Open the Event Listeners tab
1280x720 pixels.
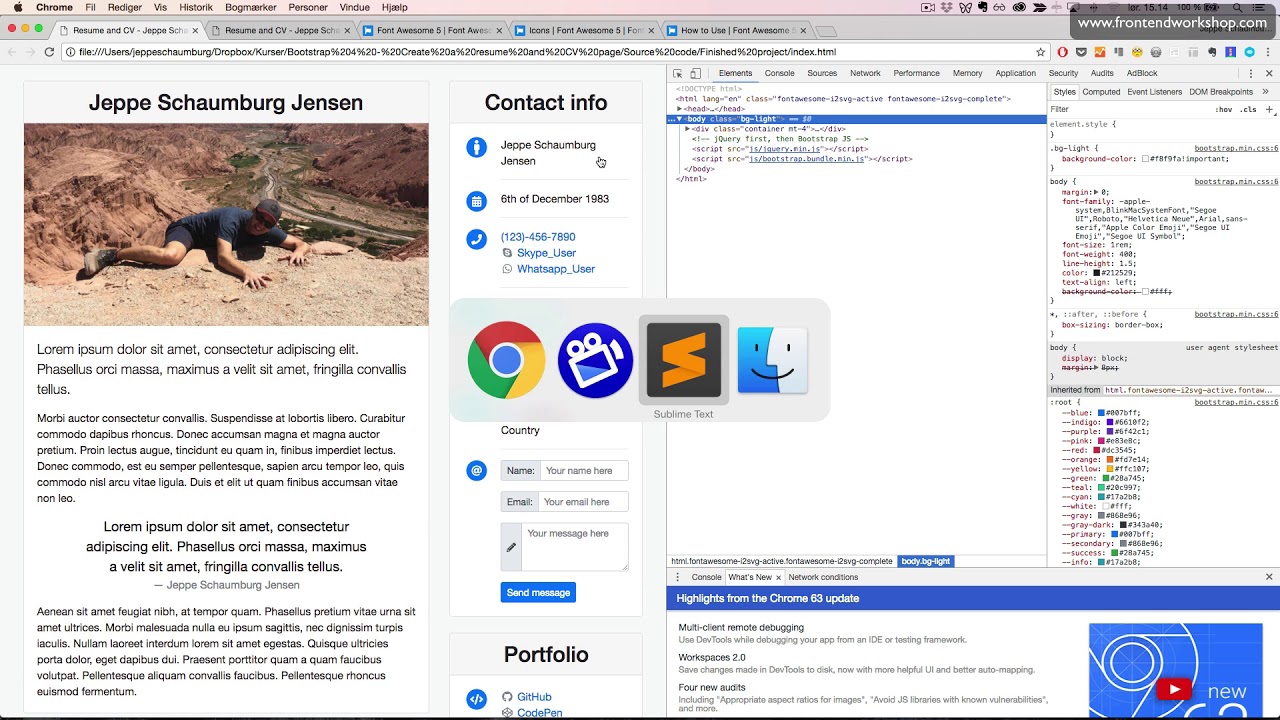point(1154,92)
